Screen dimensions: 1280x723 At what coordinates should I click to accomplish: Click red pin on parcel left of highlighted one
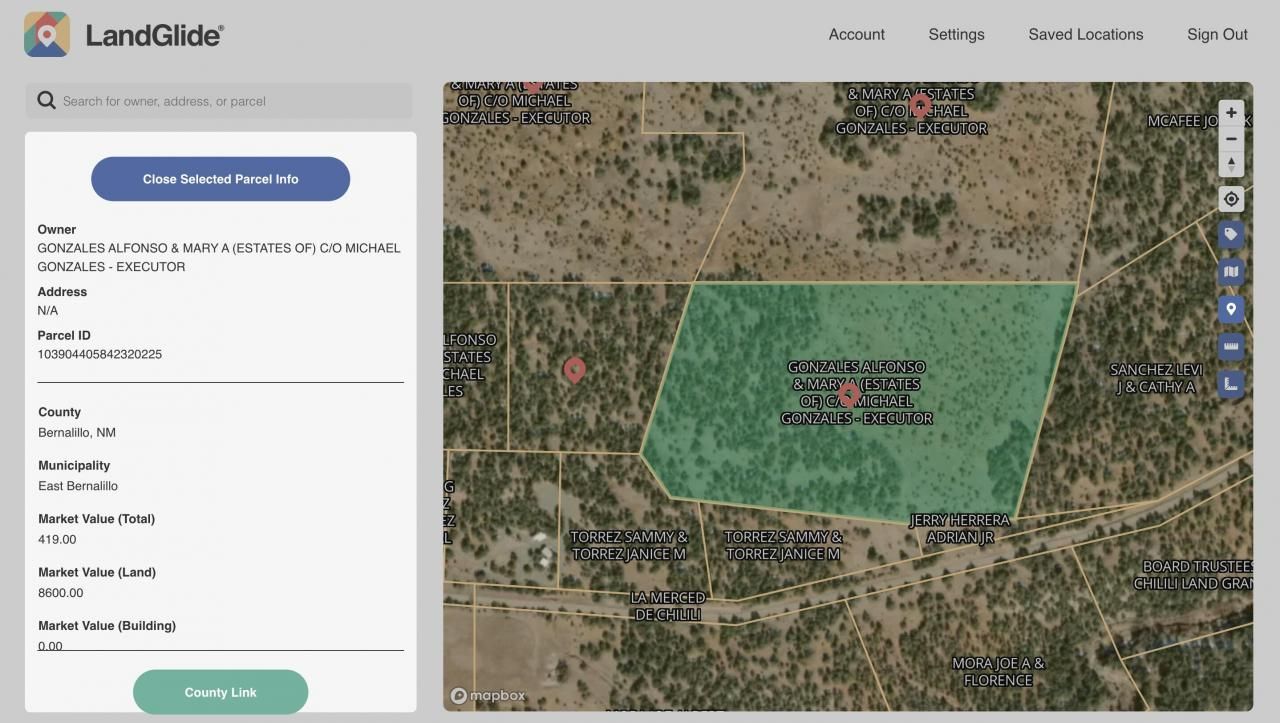coord(574,371)
